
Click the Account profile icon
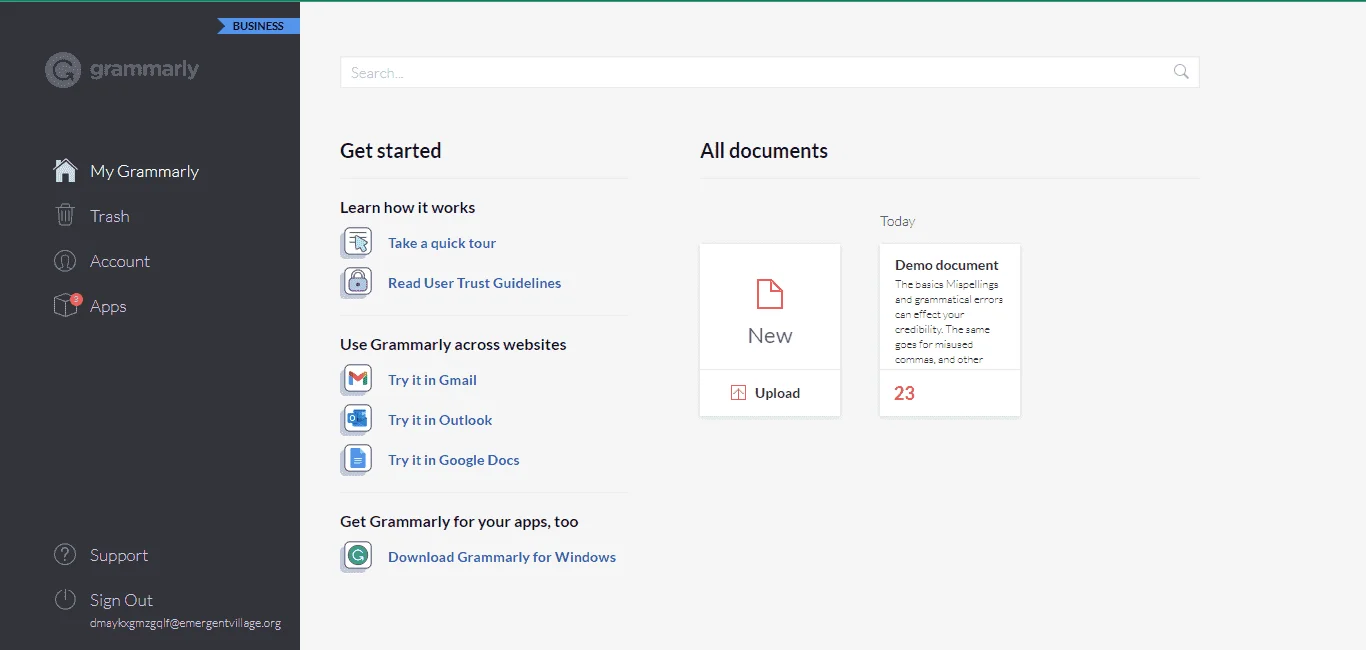65,261
